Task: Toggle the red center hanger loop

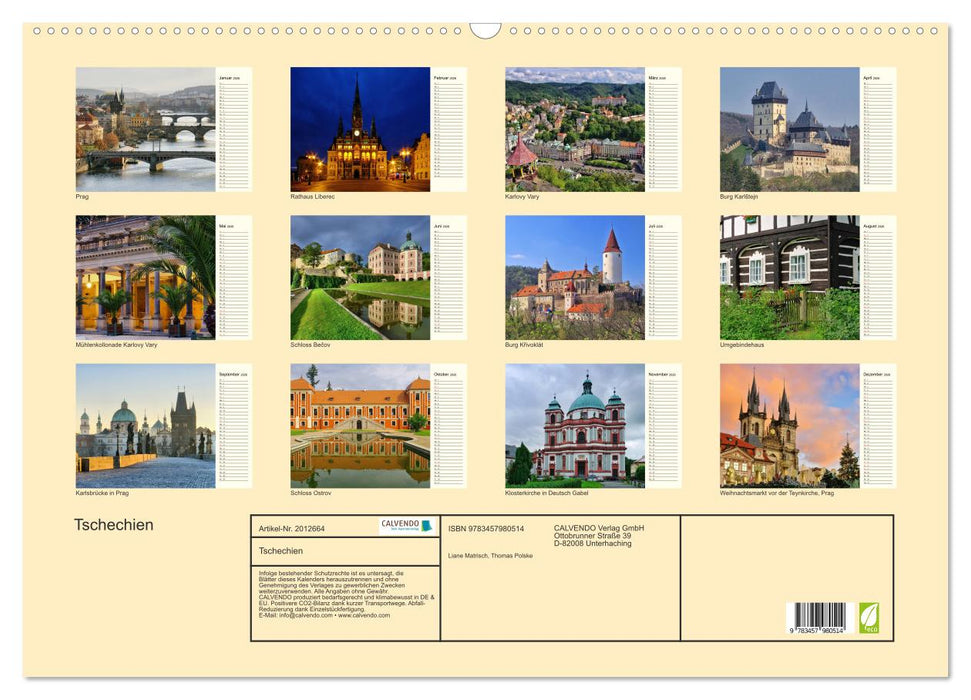Action: pyautogui.click(x=485, y=28)
